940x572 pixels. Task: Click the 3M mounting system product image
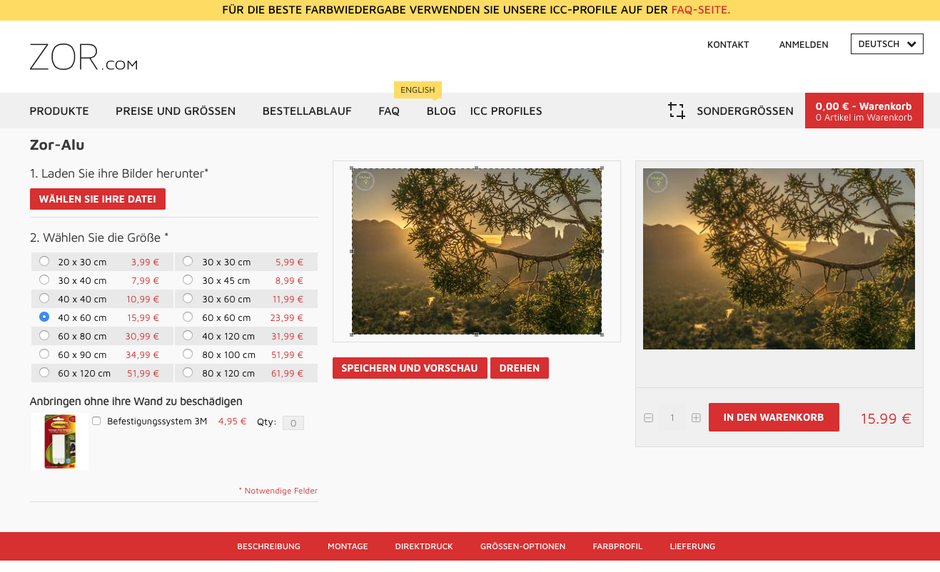[x=59, y=441]
